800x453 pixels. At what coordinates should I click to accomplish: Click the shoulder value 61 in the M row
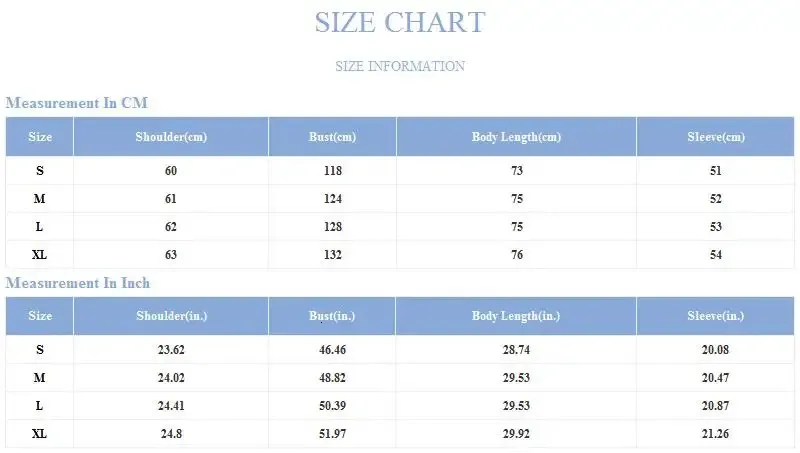click(171, 199)
